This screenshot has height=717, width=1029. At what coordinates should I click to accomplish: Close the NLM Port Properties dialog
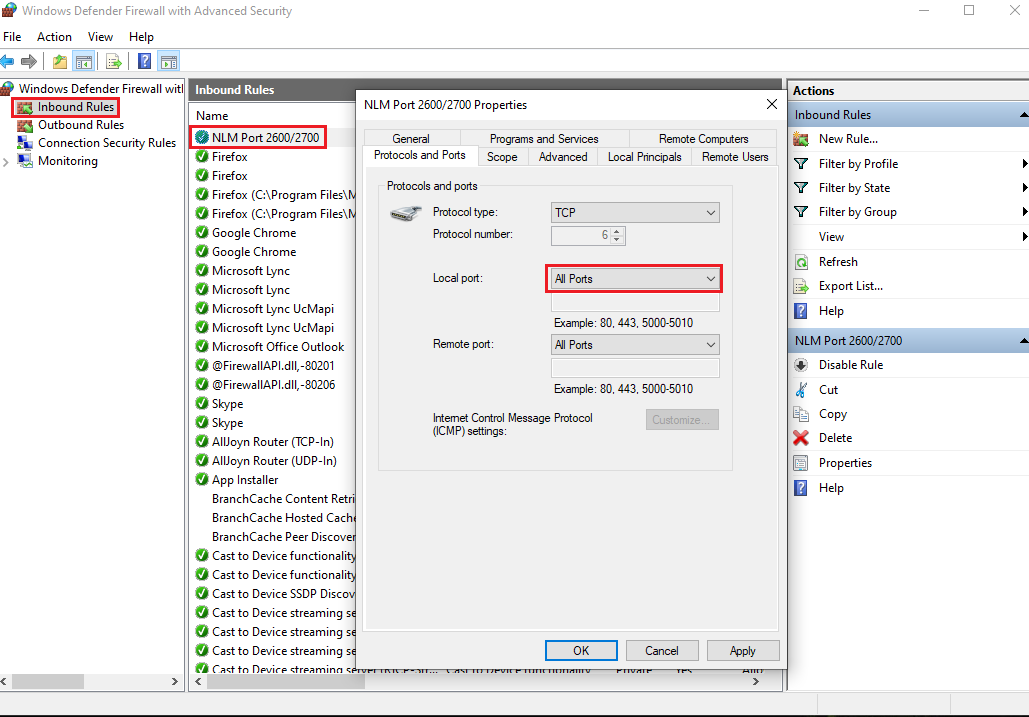[772, 104]
